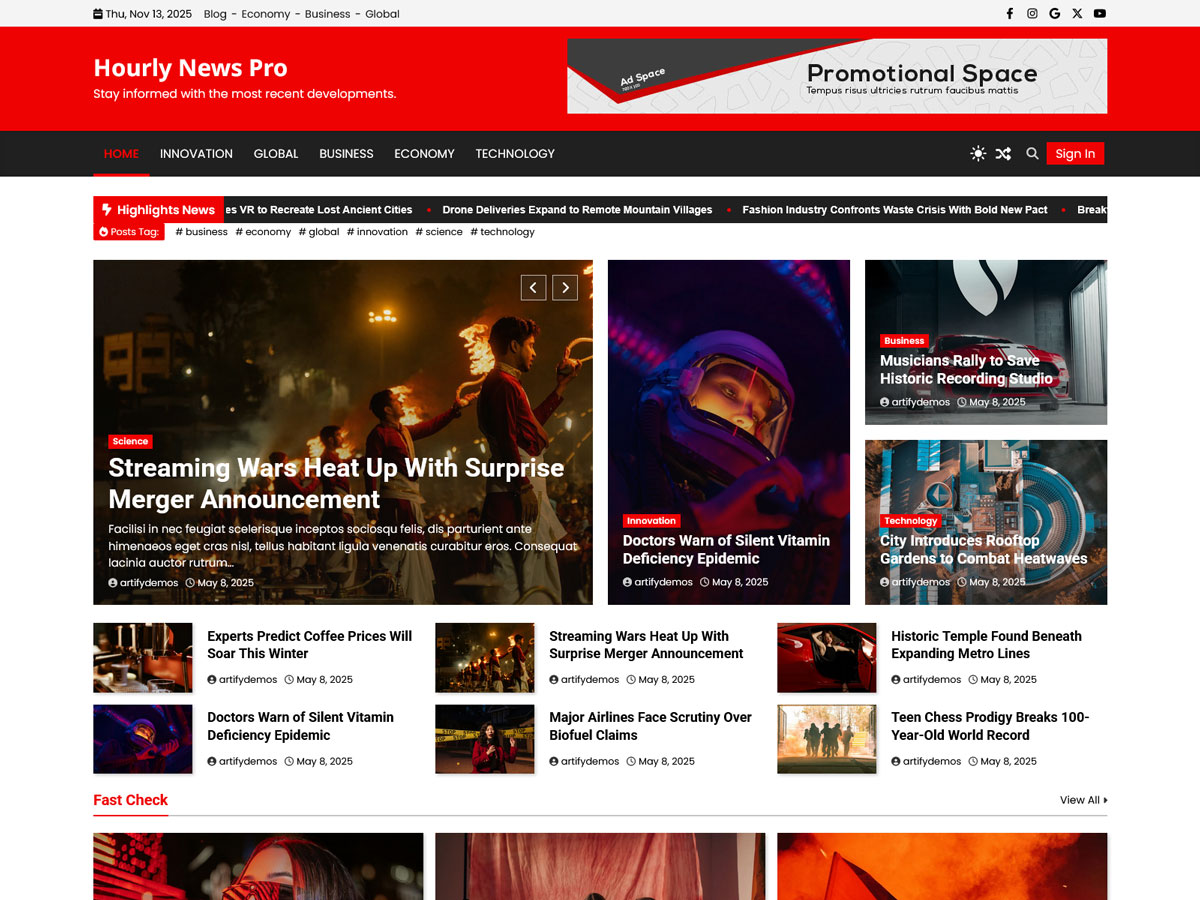This screenshot has height=900, width=1200.
Task: Click author artifydemos under main slider
Action: 143,583
